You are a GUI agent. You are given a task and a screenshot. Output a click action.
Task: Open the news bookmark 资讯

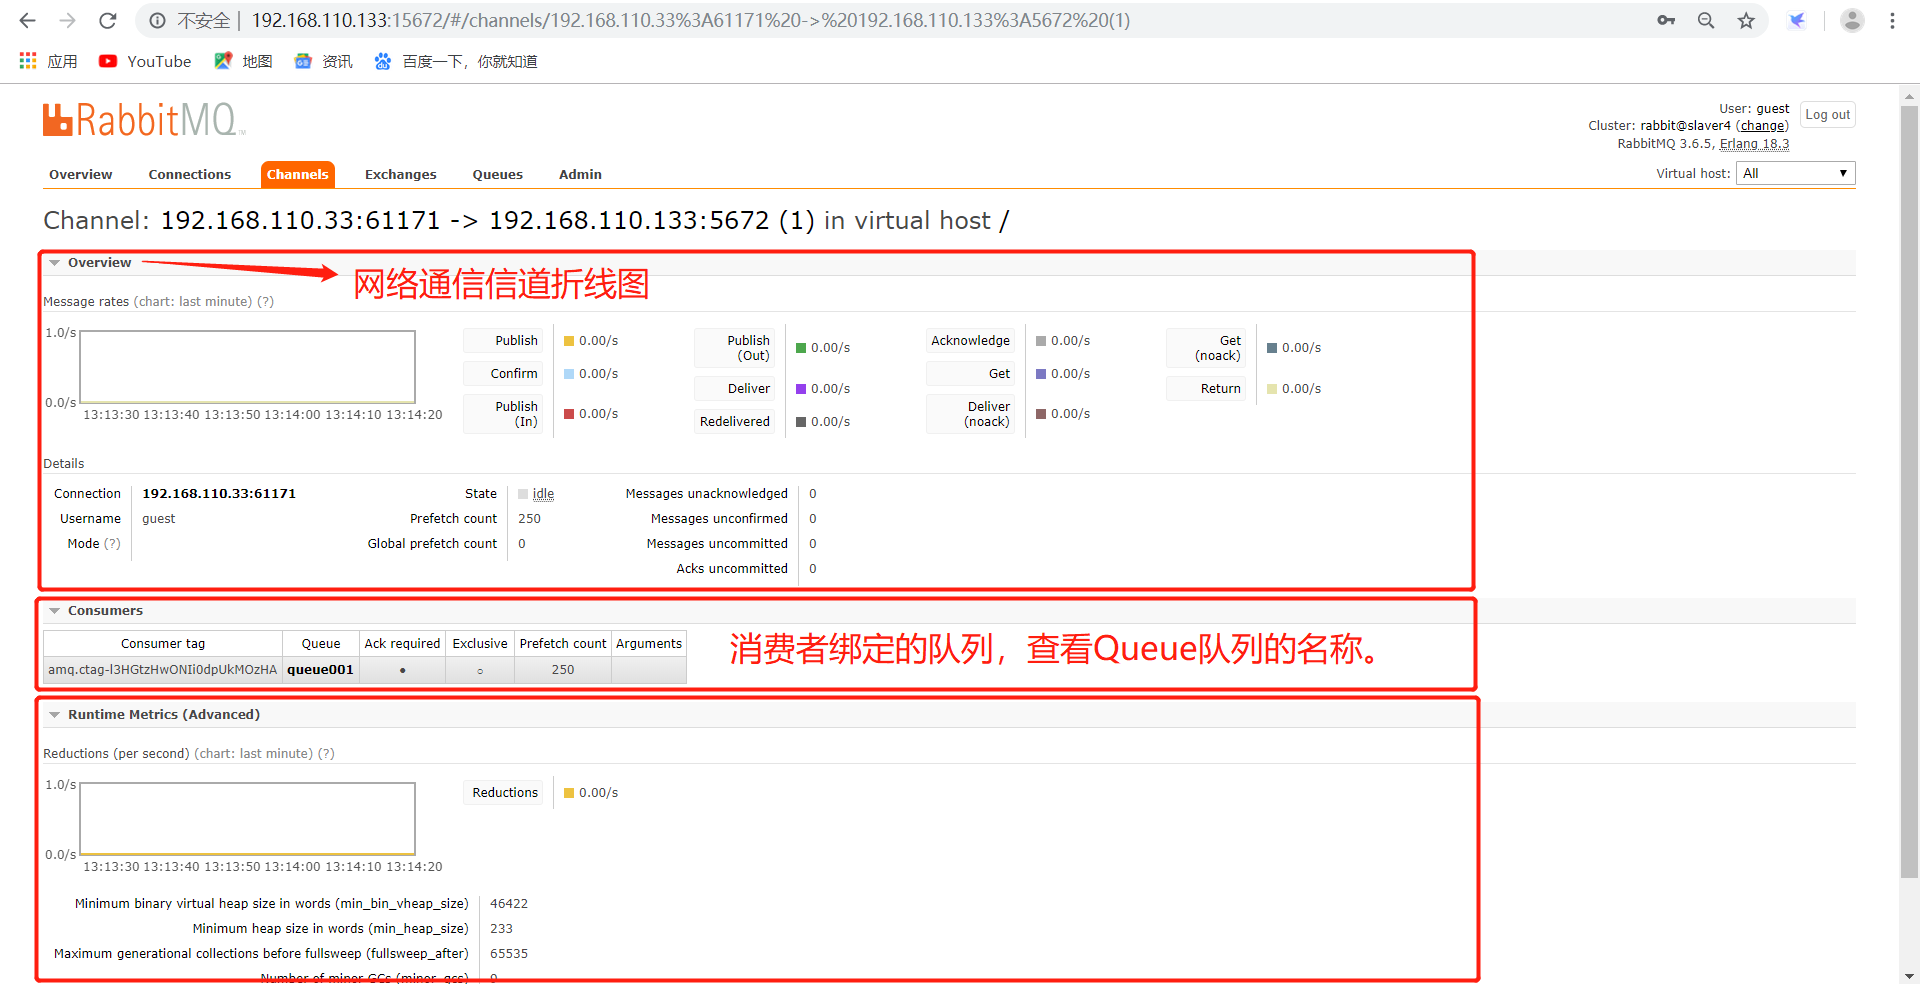tap(323, 61)
